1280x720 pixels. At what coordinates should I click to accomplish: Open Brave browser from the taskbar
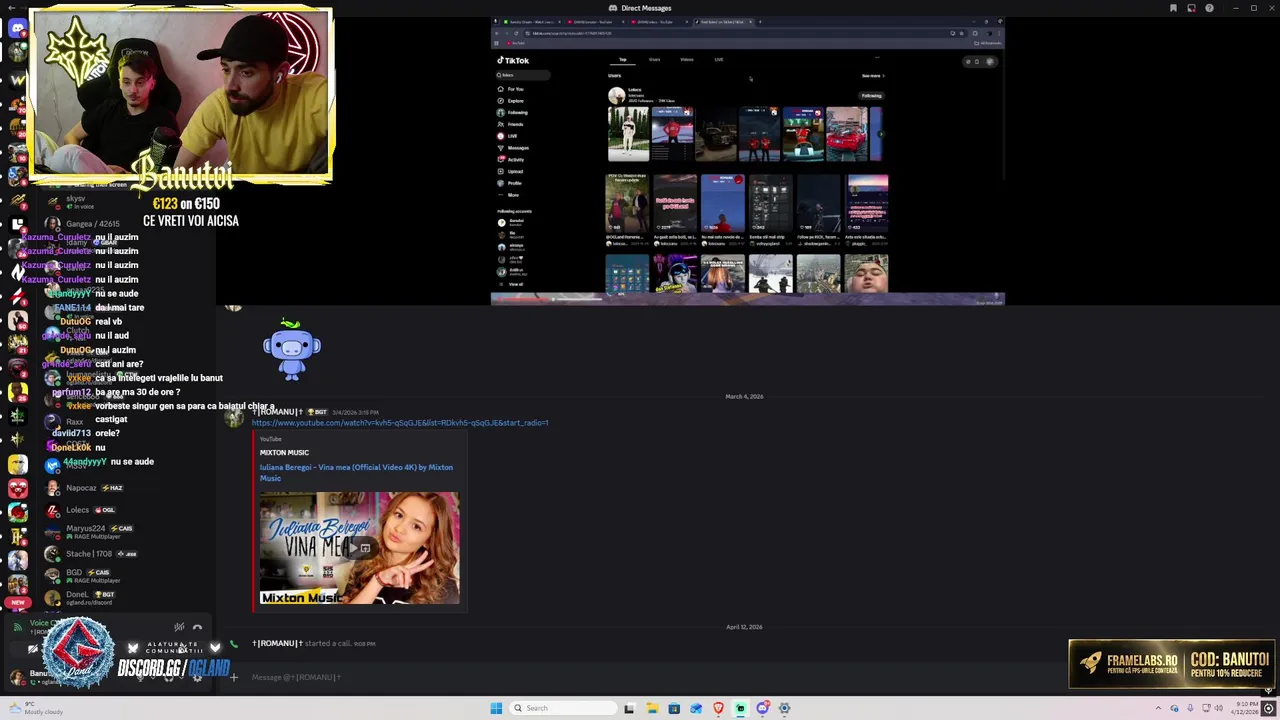[718, 708]
